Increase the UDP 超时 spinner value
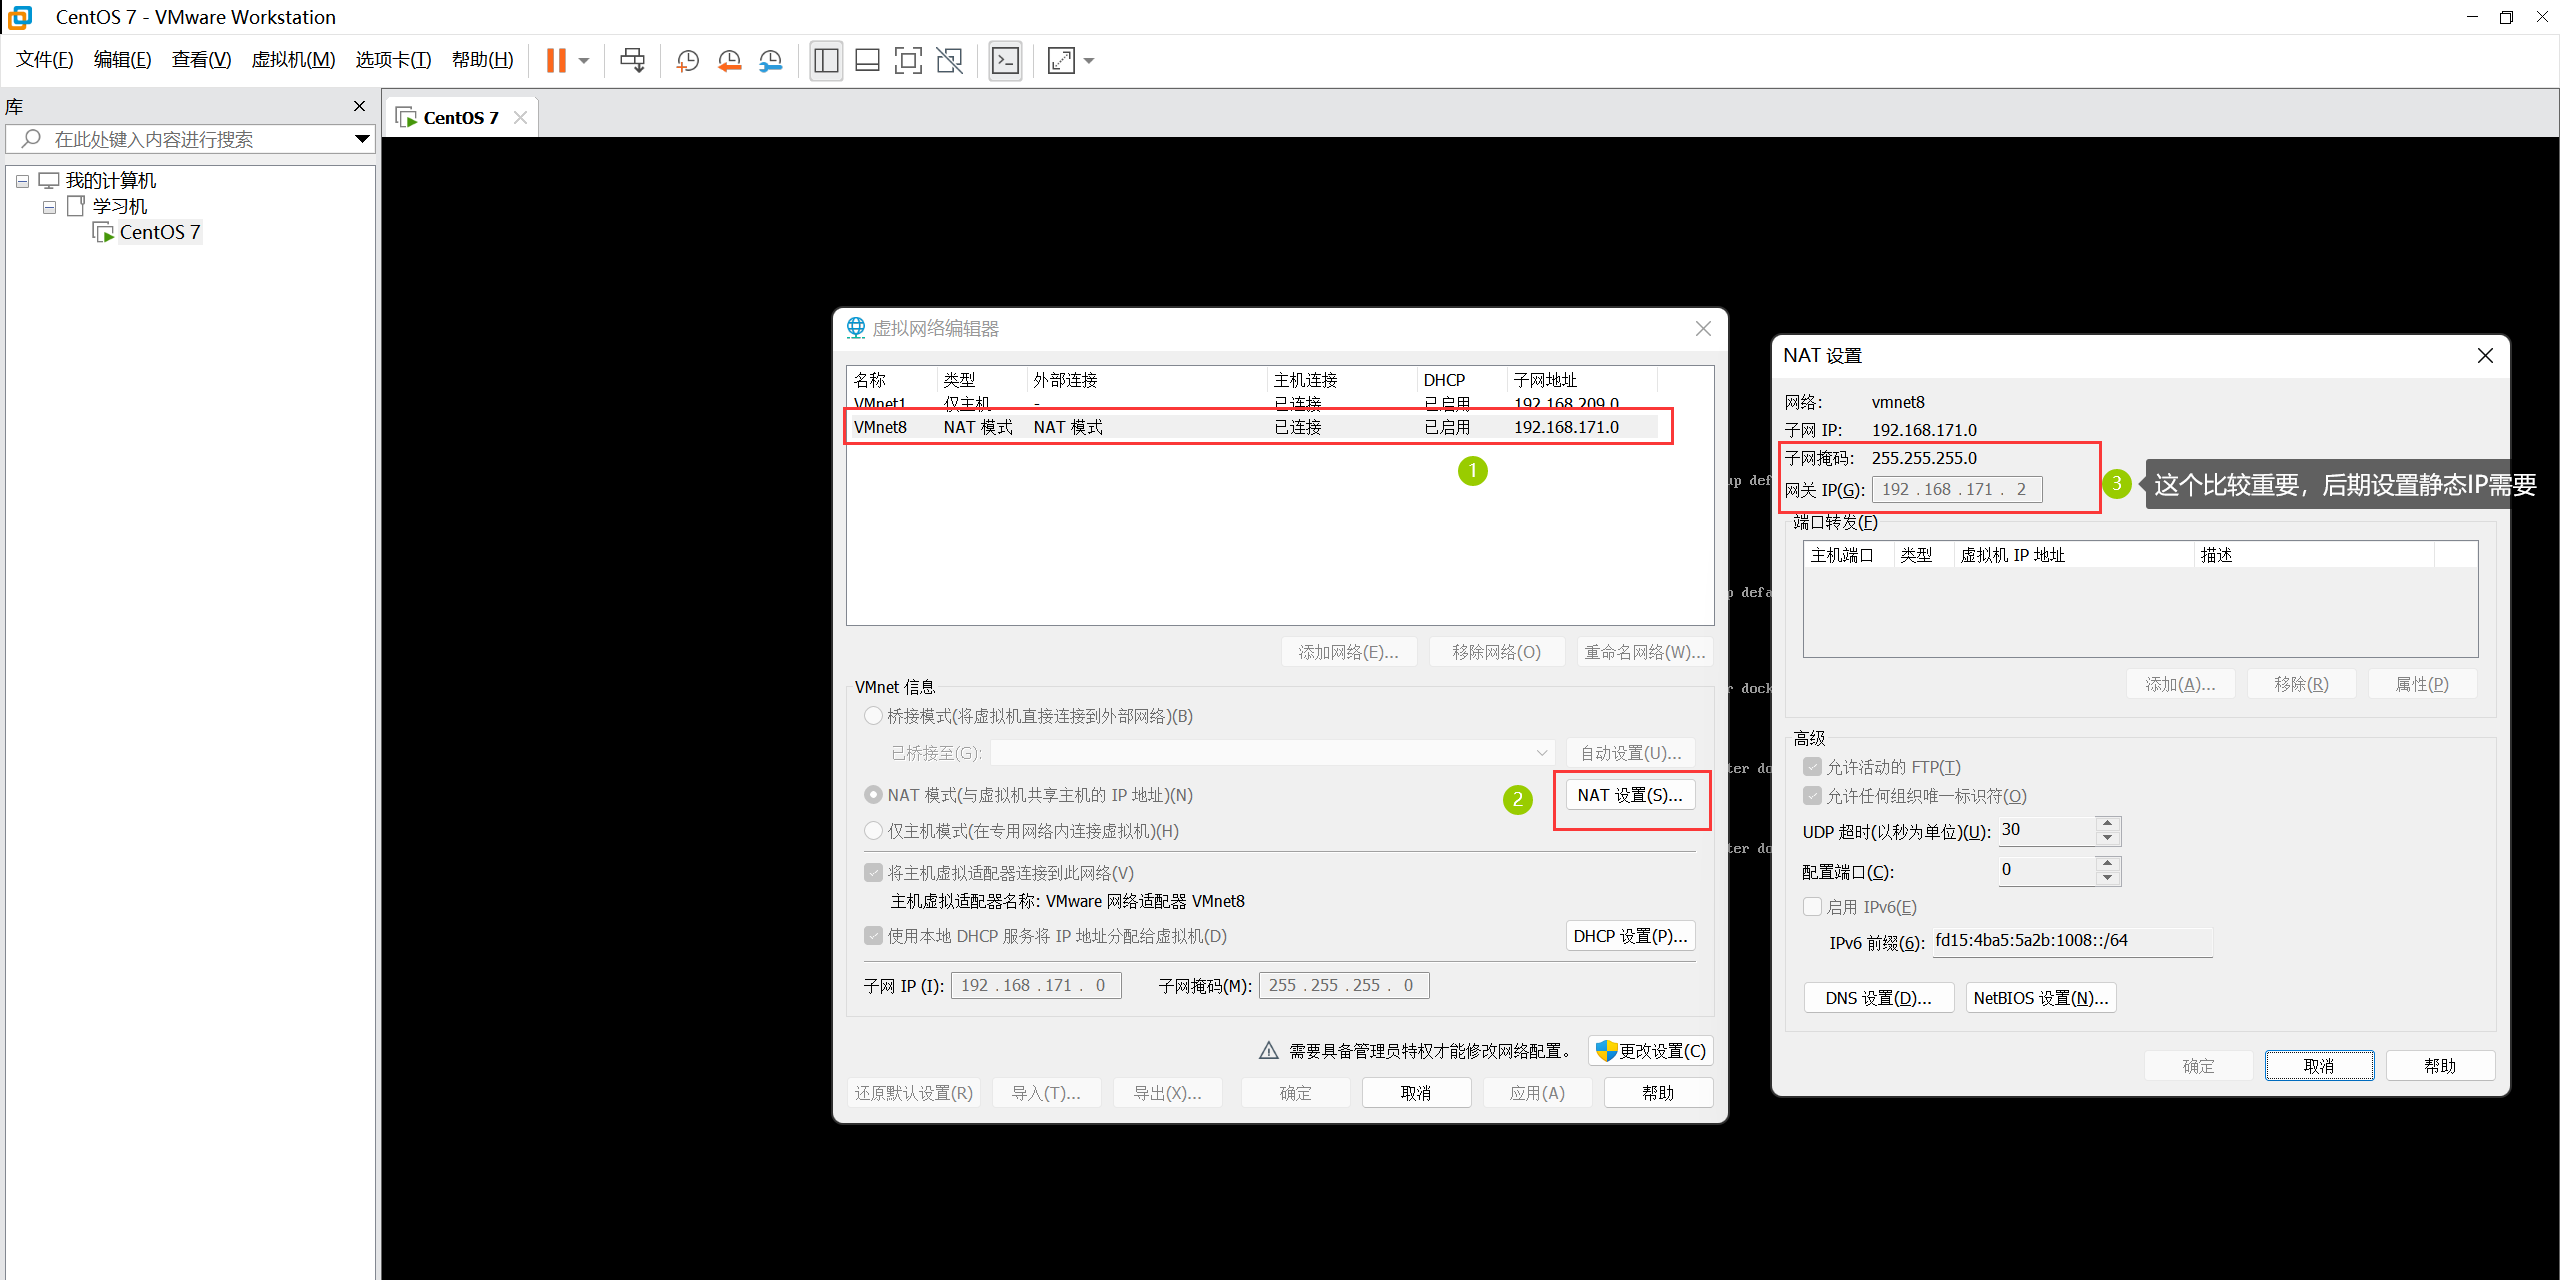 click(2108, 823)
